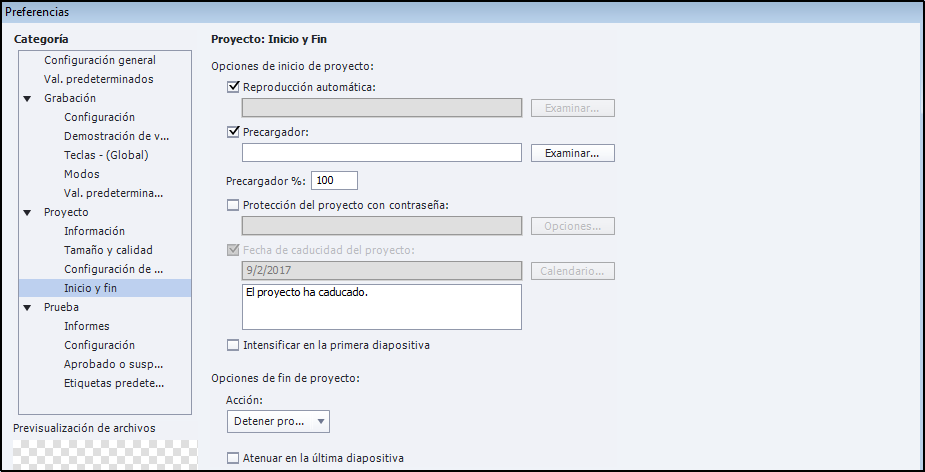Image resolution: width=925 pixels, height=472 pixels.
Task: Enable Atenuar en la última diapositiva
Action: coord(234,458)
